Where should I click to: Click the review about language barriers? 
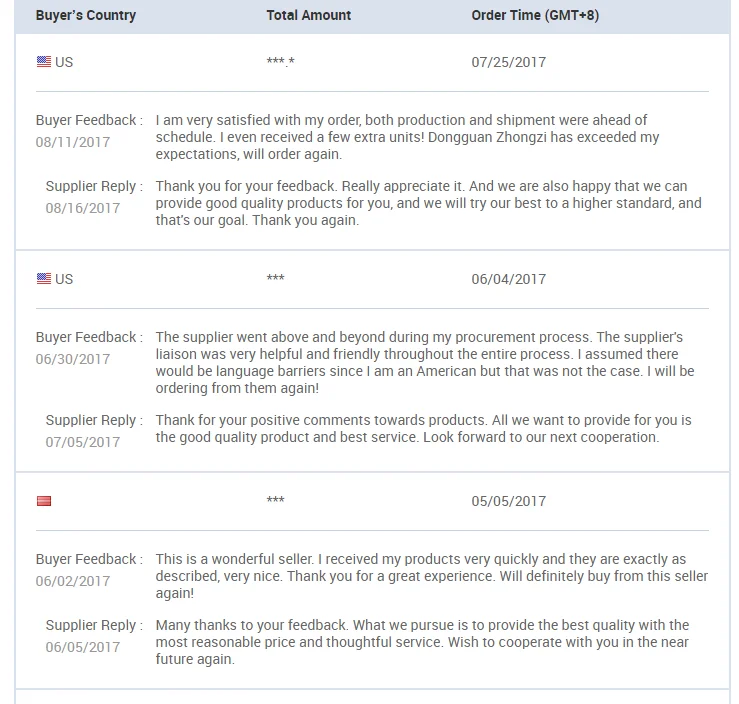(425, 362)
